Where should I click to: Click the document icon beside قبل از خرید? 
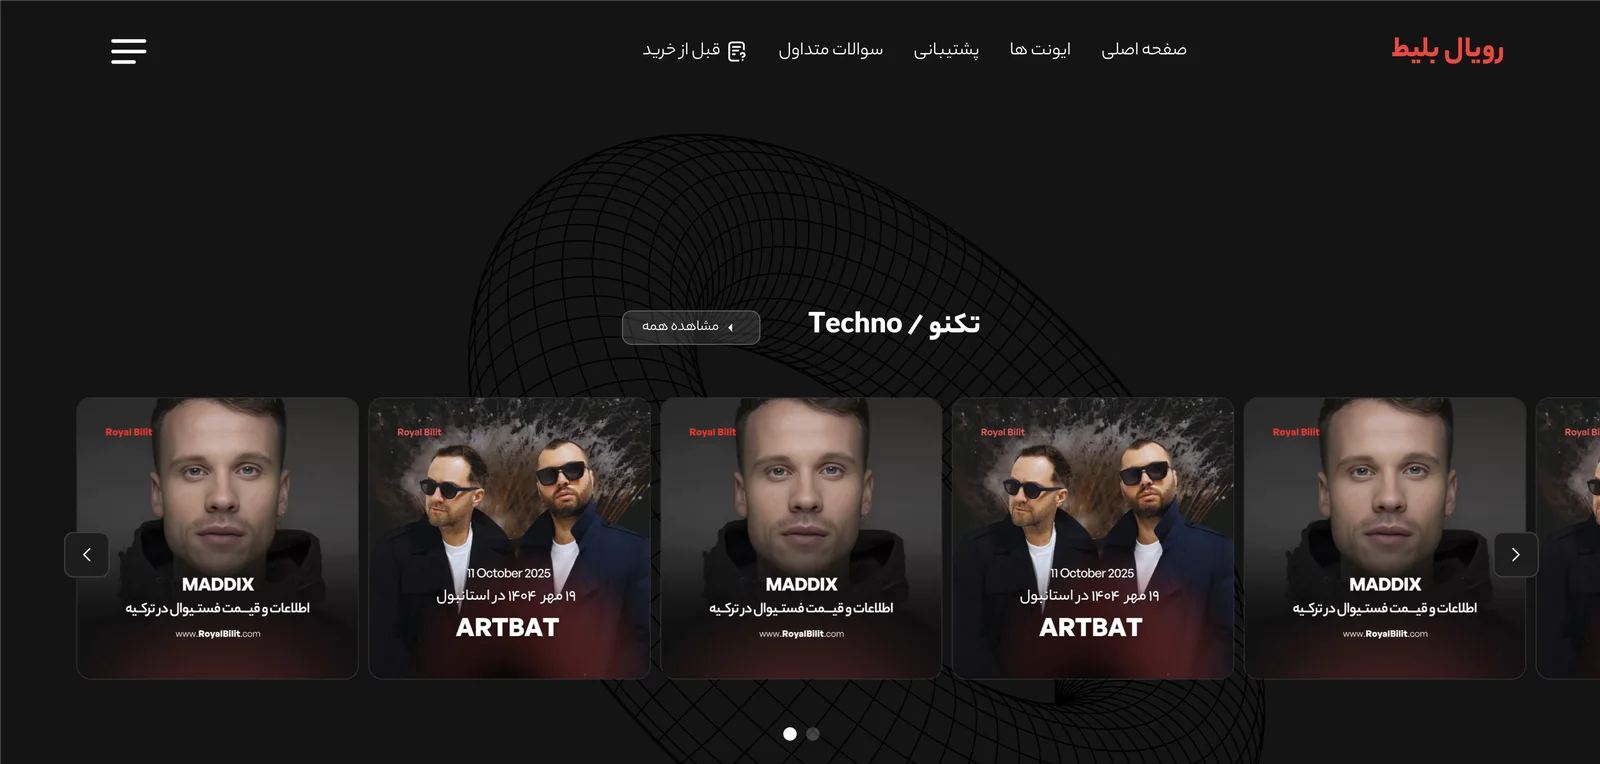point(737,51)
